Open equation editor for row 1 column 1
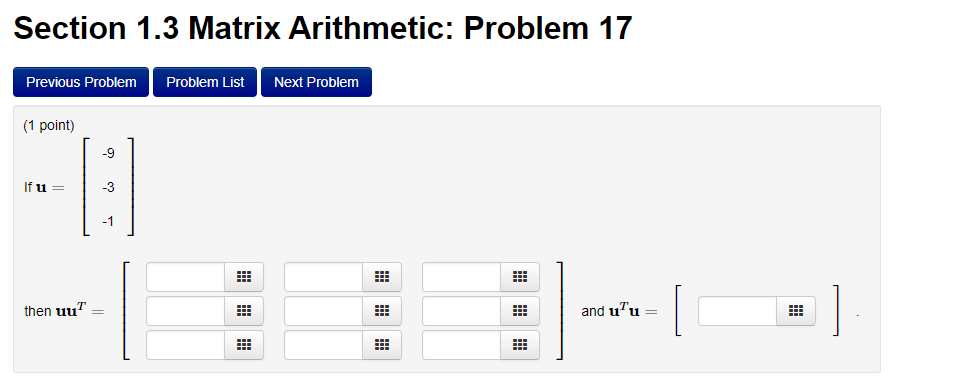Screen dimensions: 959x387 [x=244, y=277]
